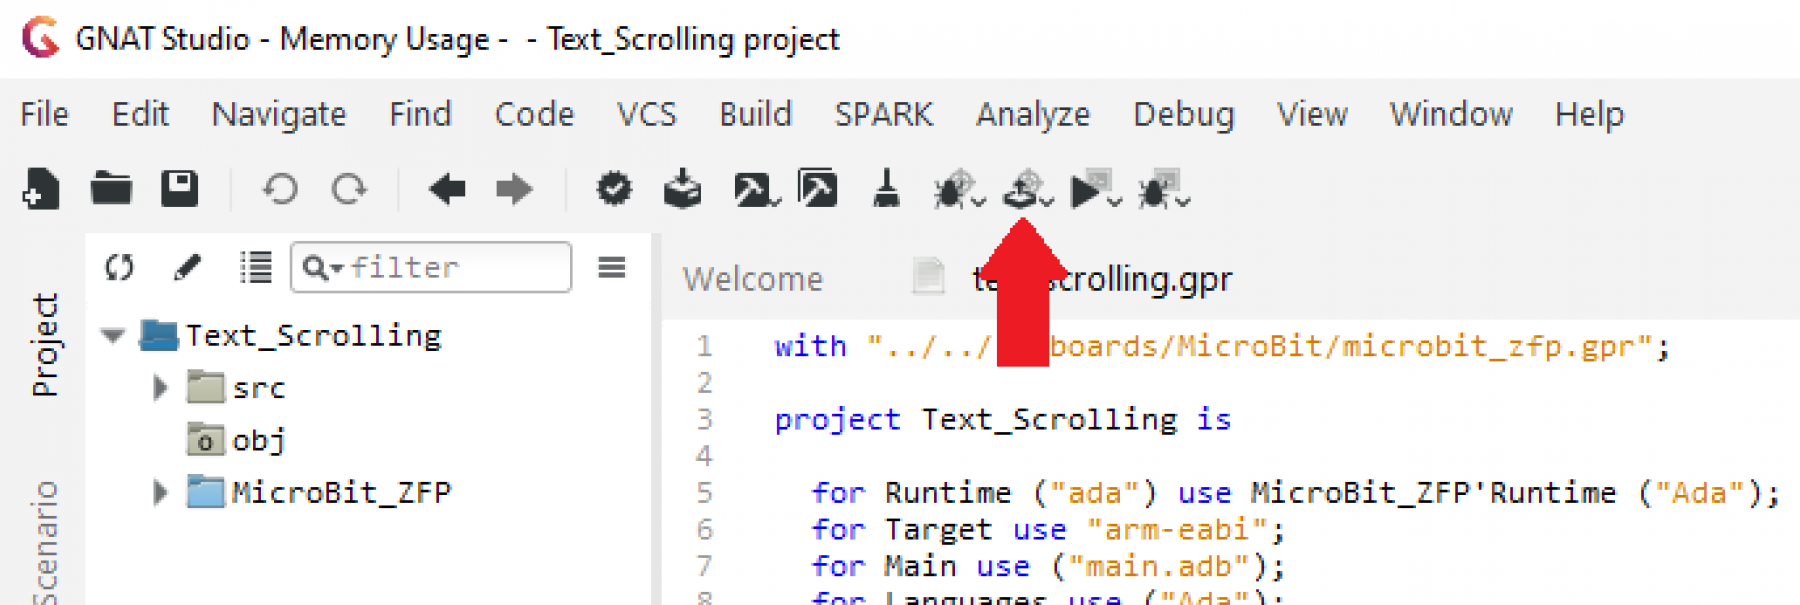Save the current file with floppy icon
Viewport: 1800px width, 605px height.
pyautogui.click(x=180, y=188)
